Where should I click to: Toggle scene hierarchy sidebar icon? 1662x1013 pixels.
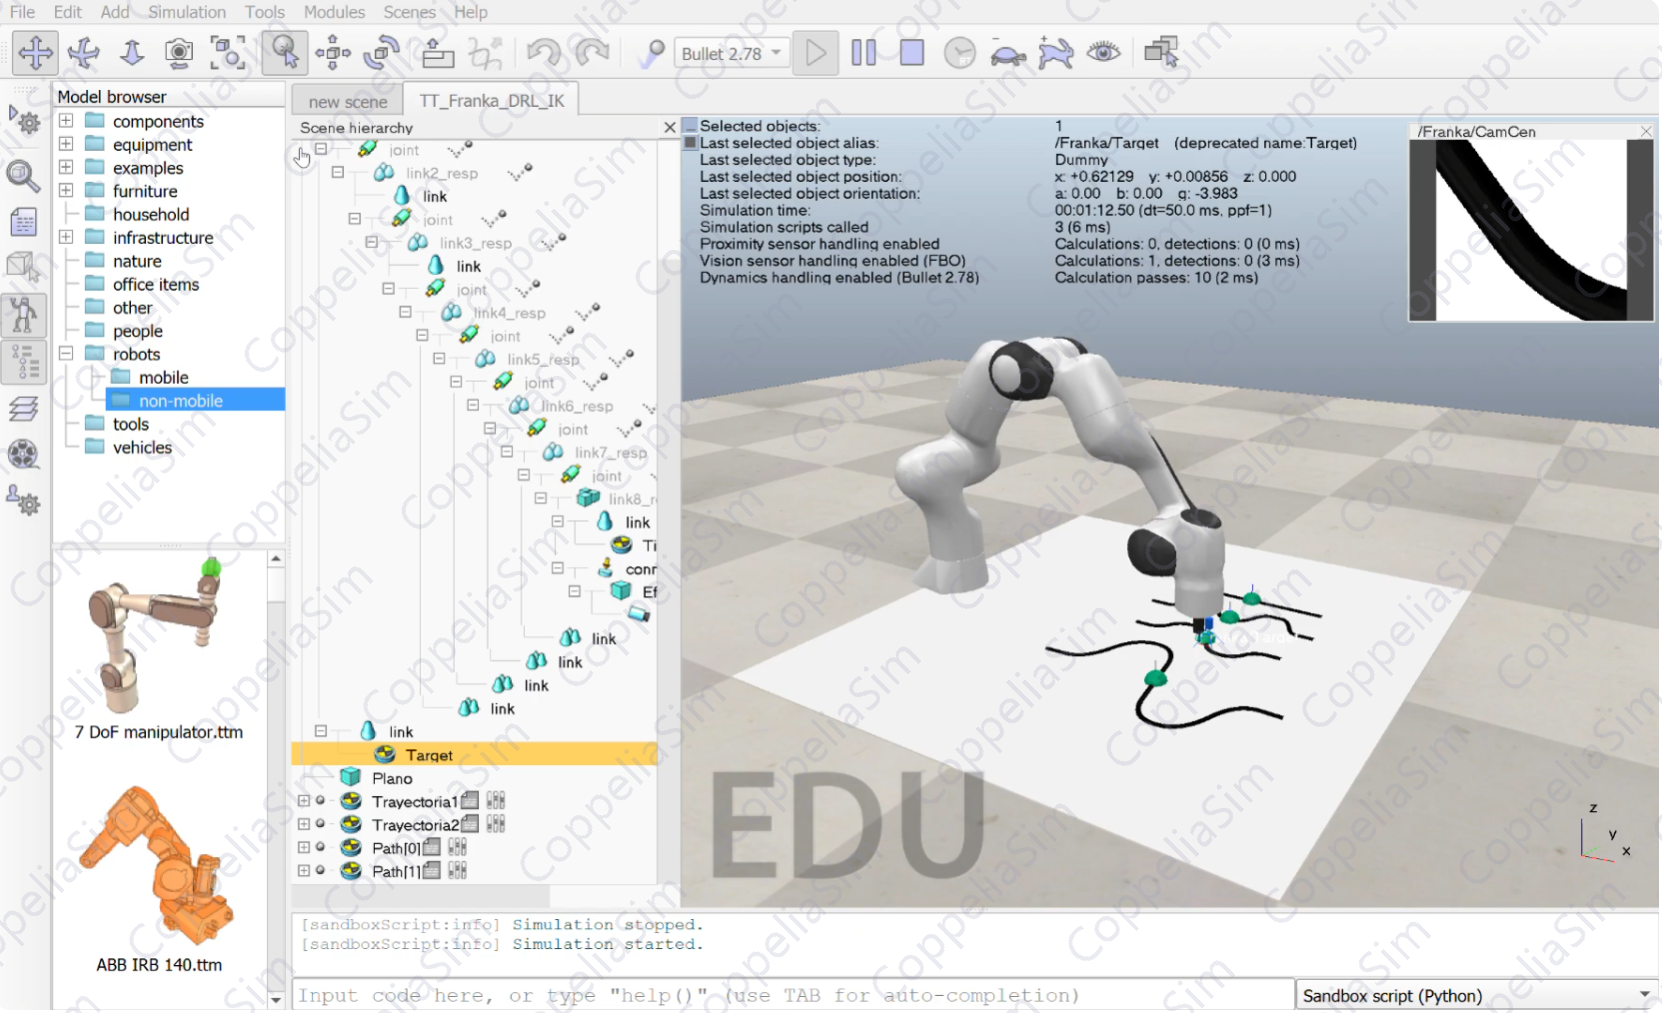[24, 362]
